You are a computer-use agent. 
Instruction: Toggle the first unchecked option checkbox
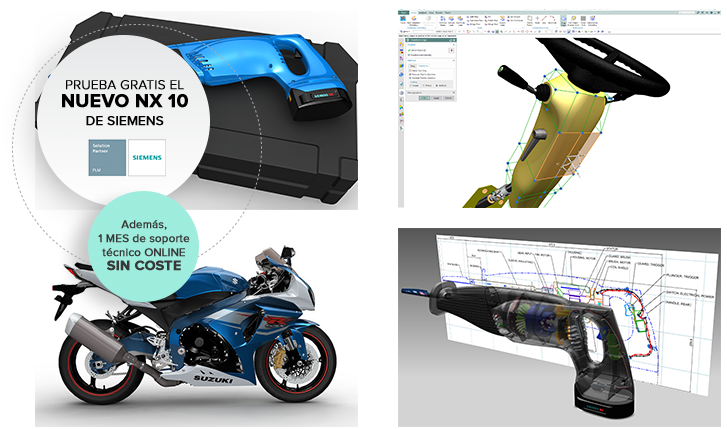410,70
